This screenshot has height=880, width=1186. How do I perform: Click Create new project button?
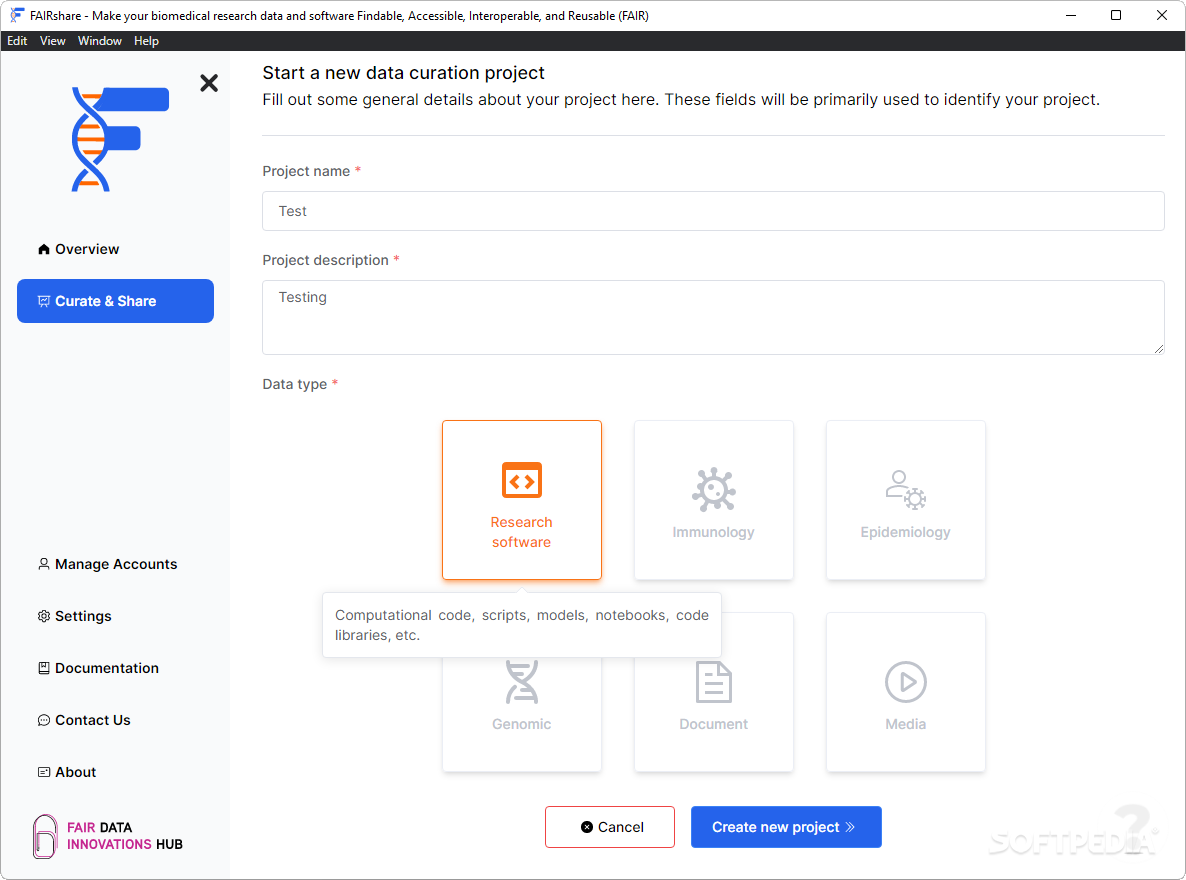787,827
